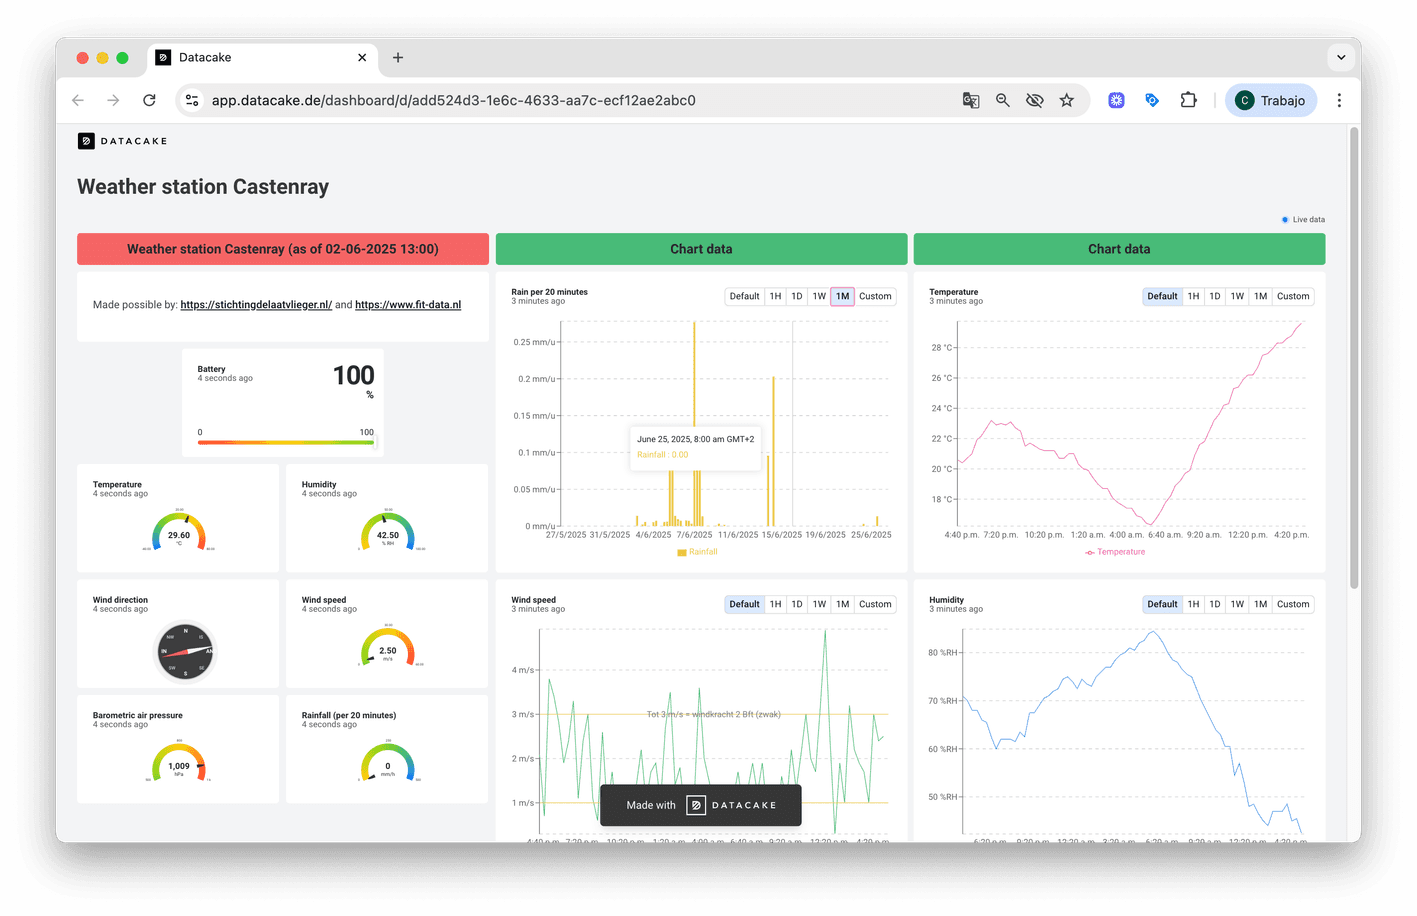Click the site information icon in the address bar

(193, 100)
